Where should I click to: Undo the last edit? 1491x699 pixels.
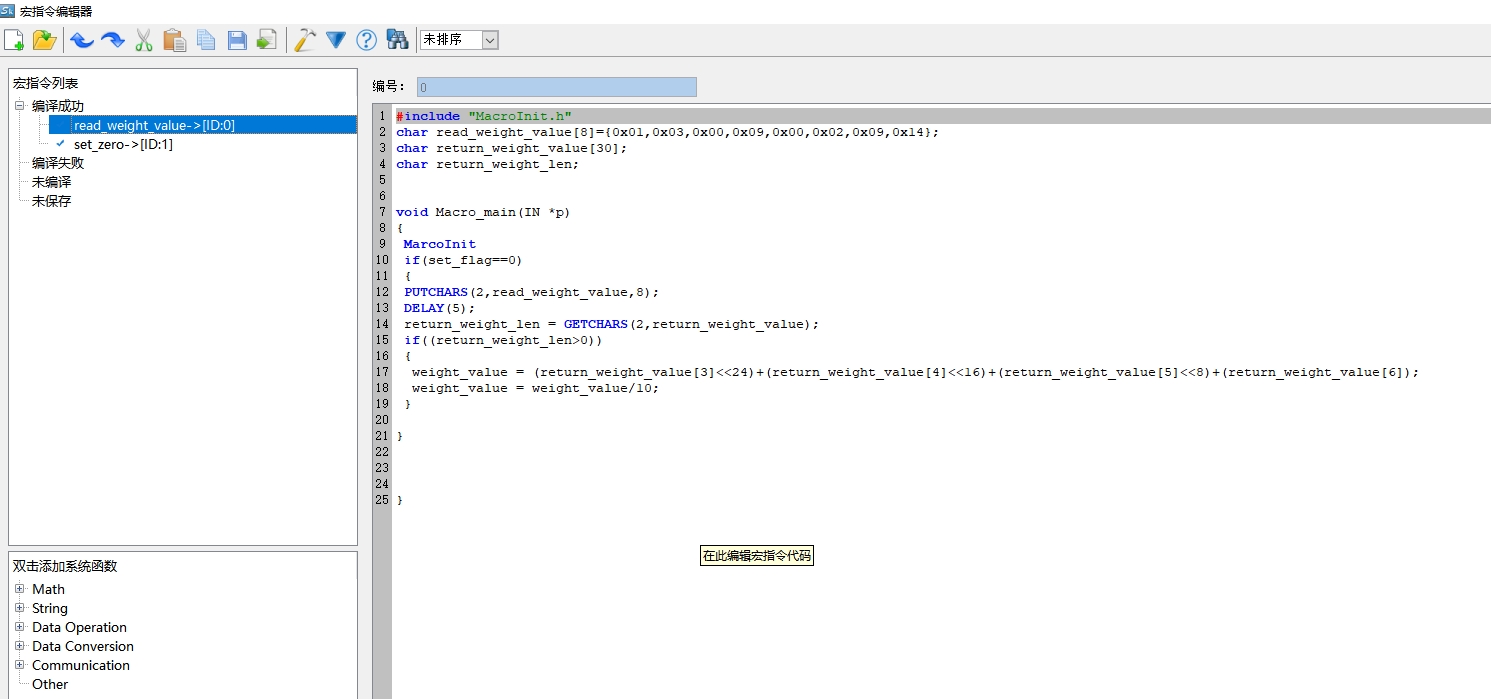(82, 40)
